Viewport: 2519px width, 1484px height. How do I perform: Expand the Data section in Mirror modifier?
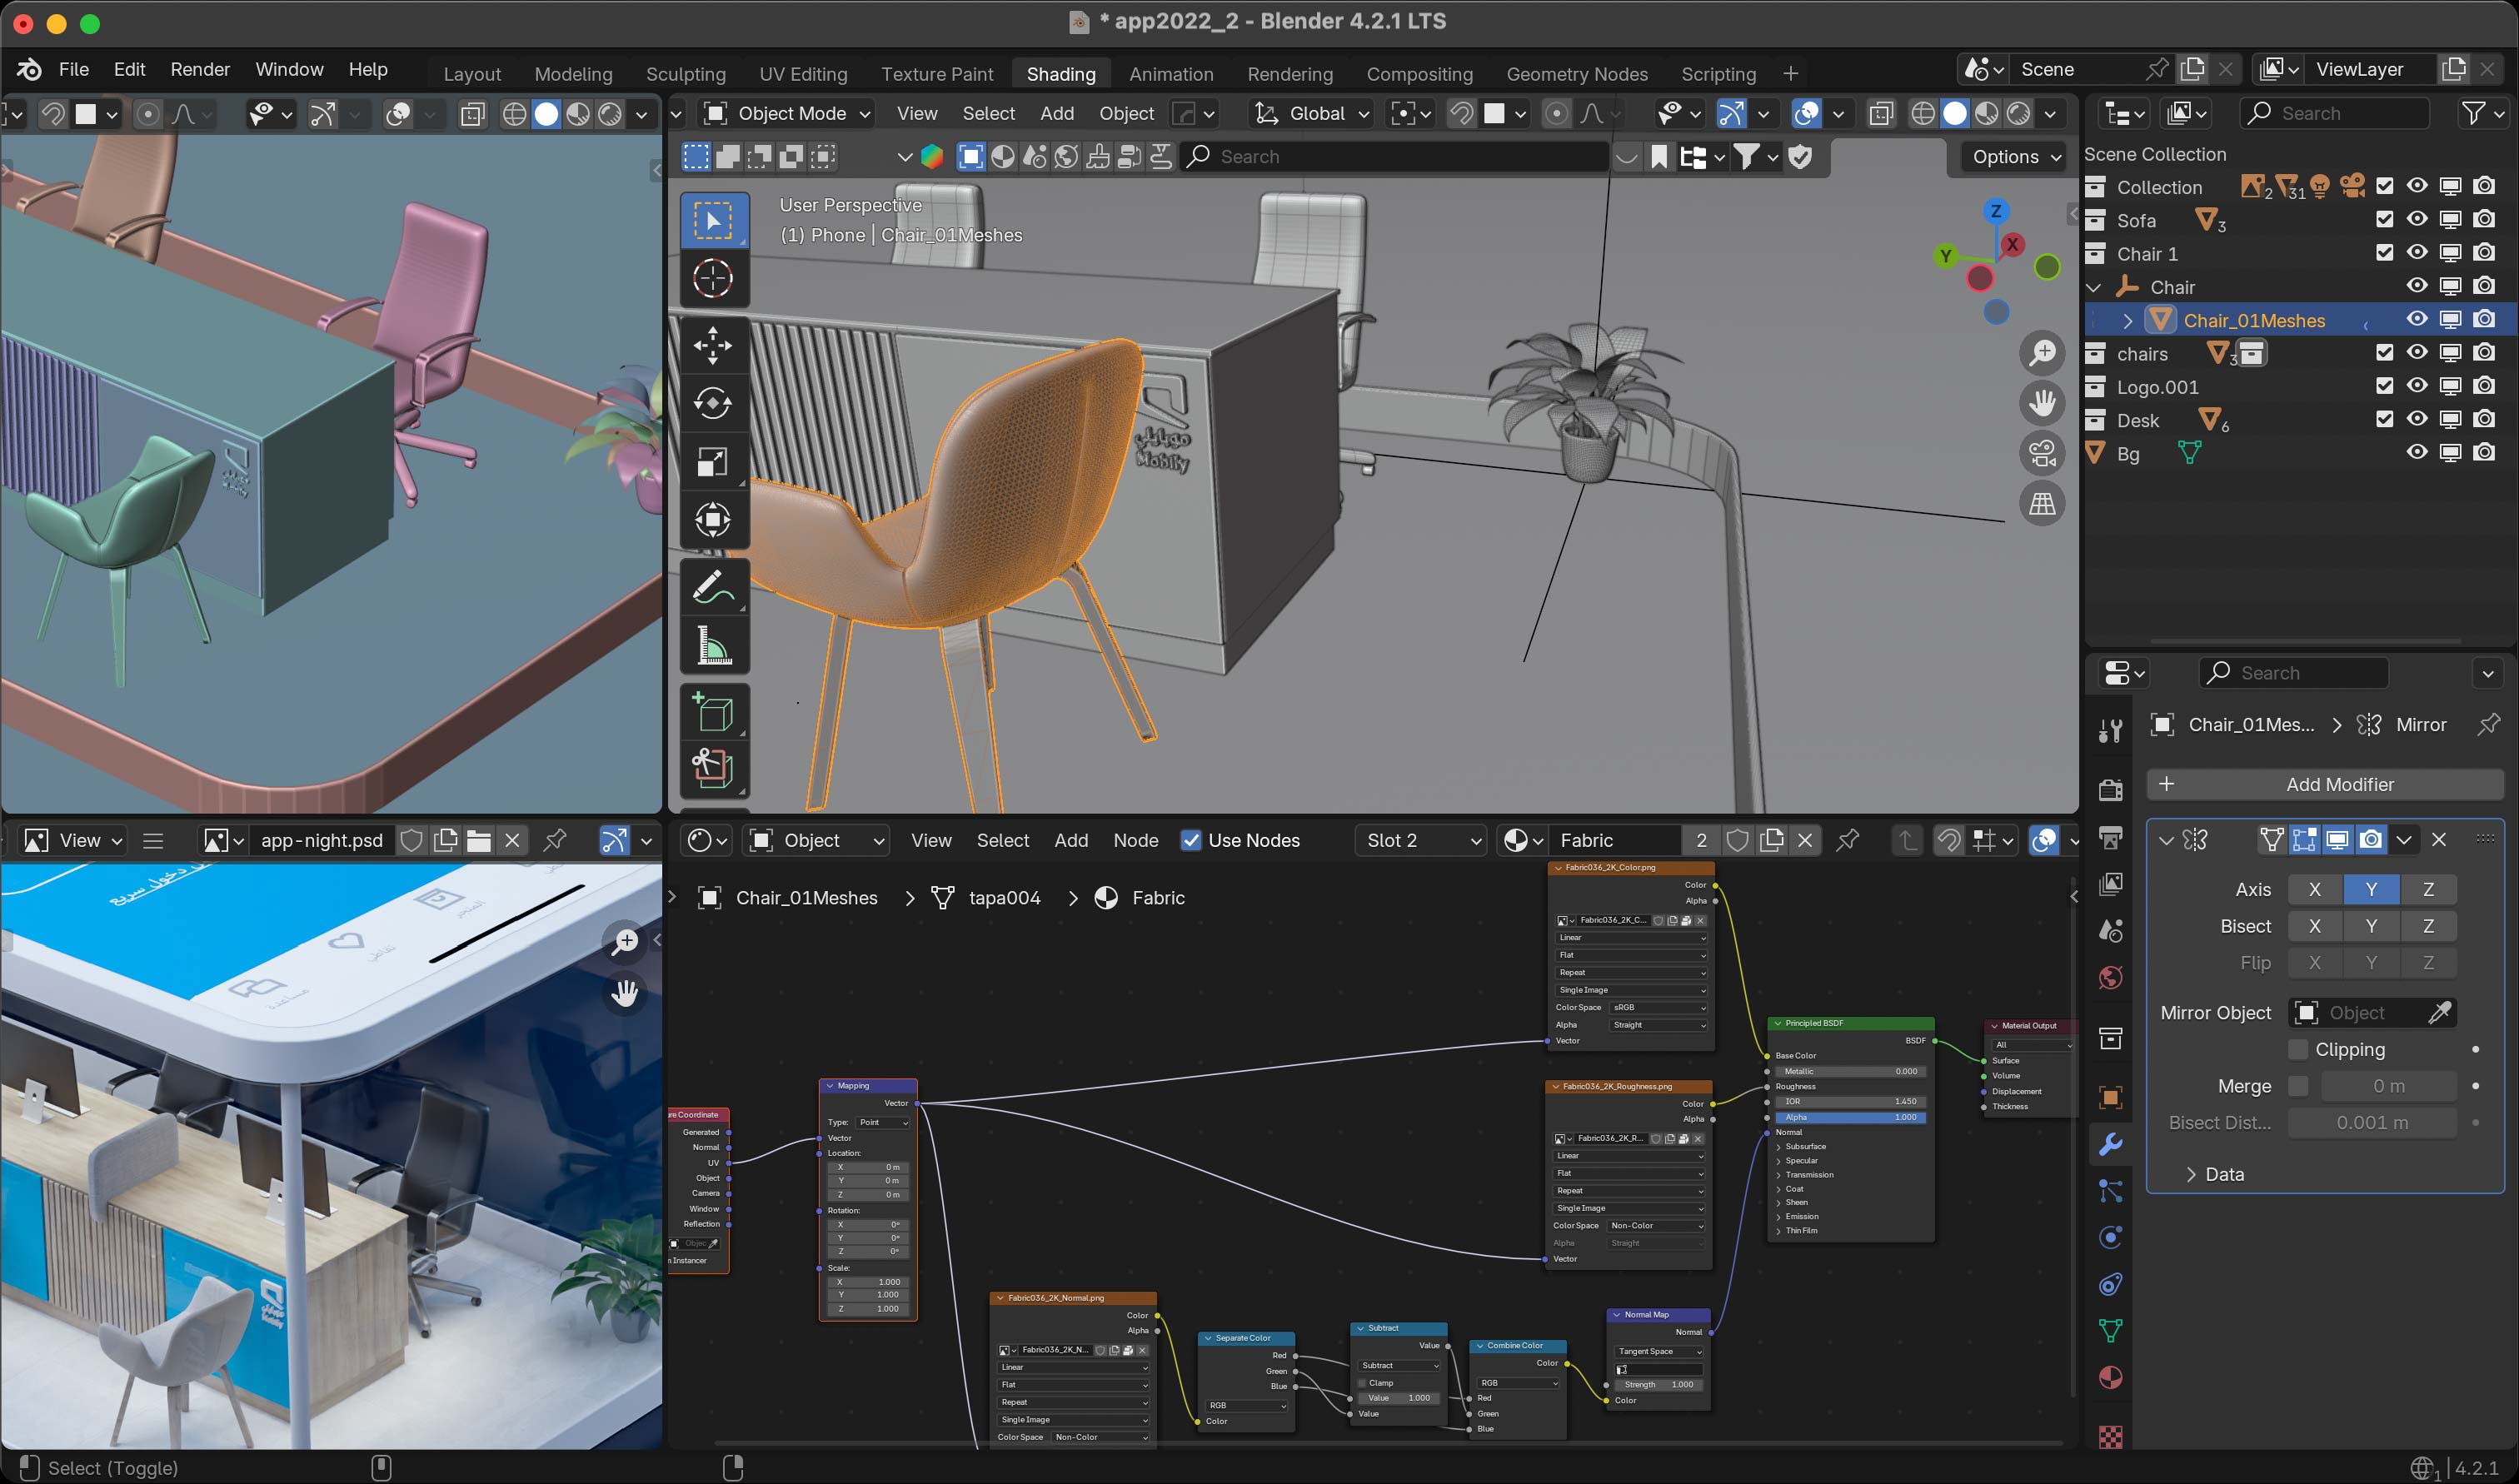pos(2214,1174)
